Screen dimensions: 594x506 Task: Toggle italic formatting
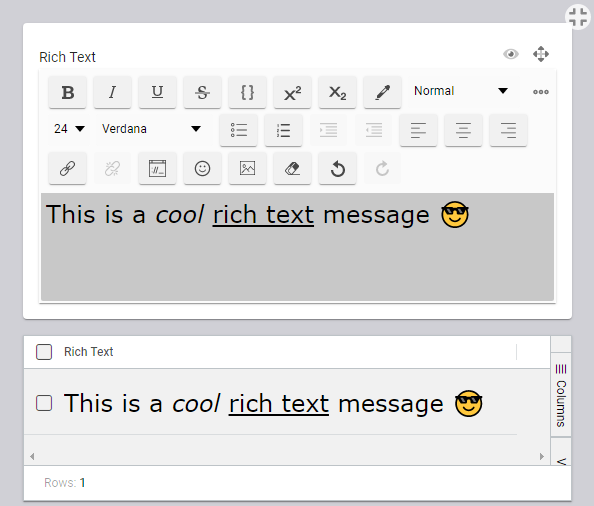tap(113, 92)
